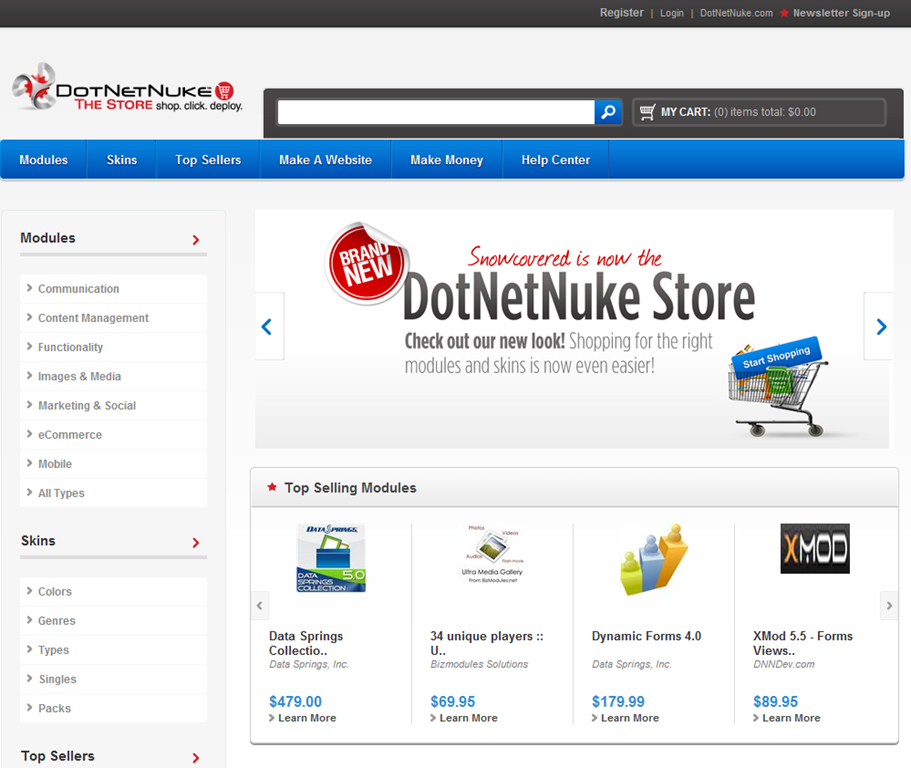Open the Content Management category
Image resolution: width=911 pixels, height=768 pixels.
pos(113,318)
